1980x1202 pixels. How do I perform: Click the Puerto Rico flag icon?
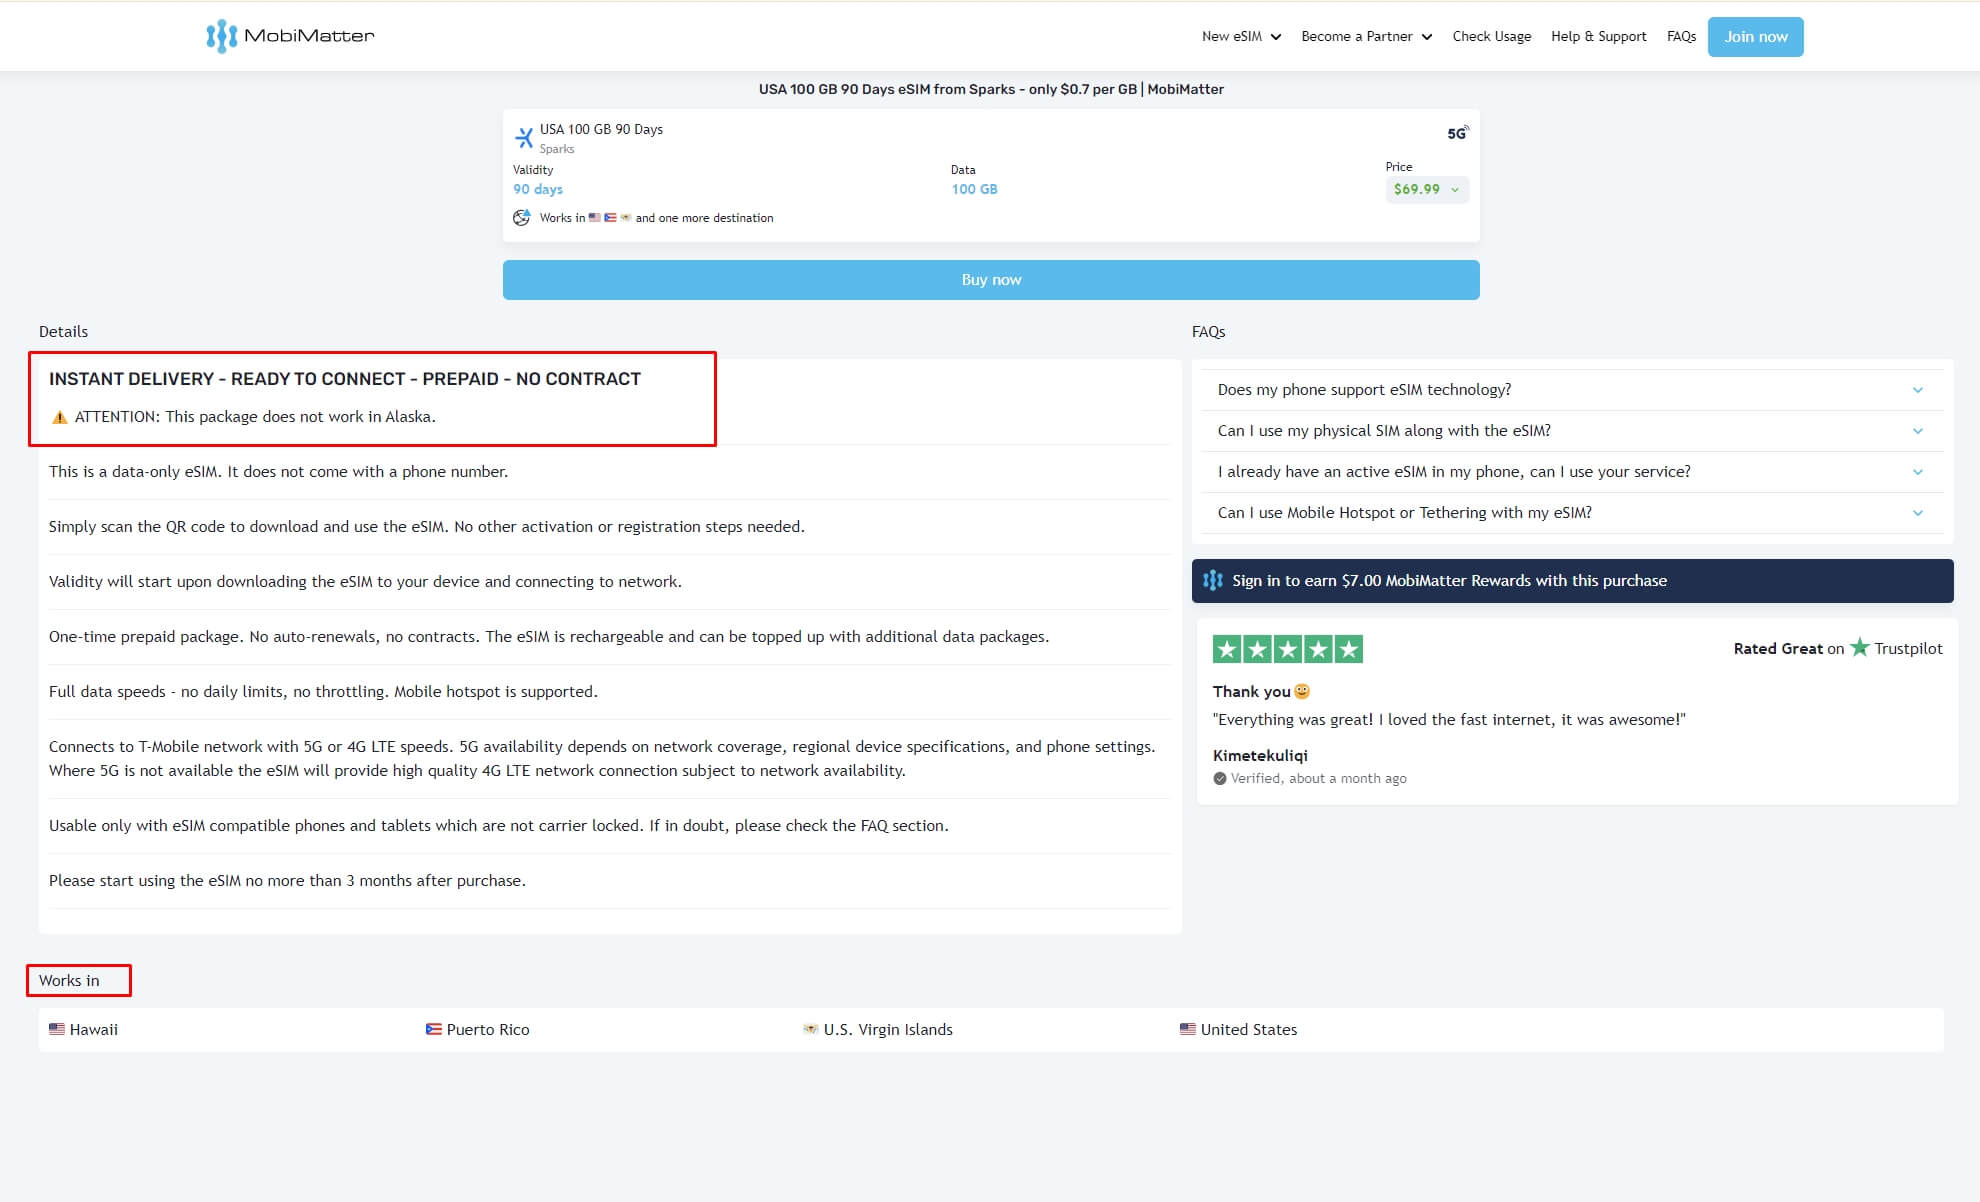click(434, 1028)
